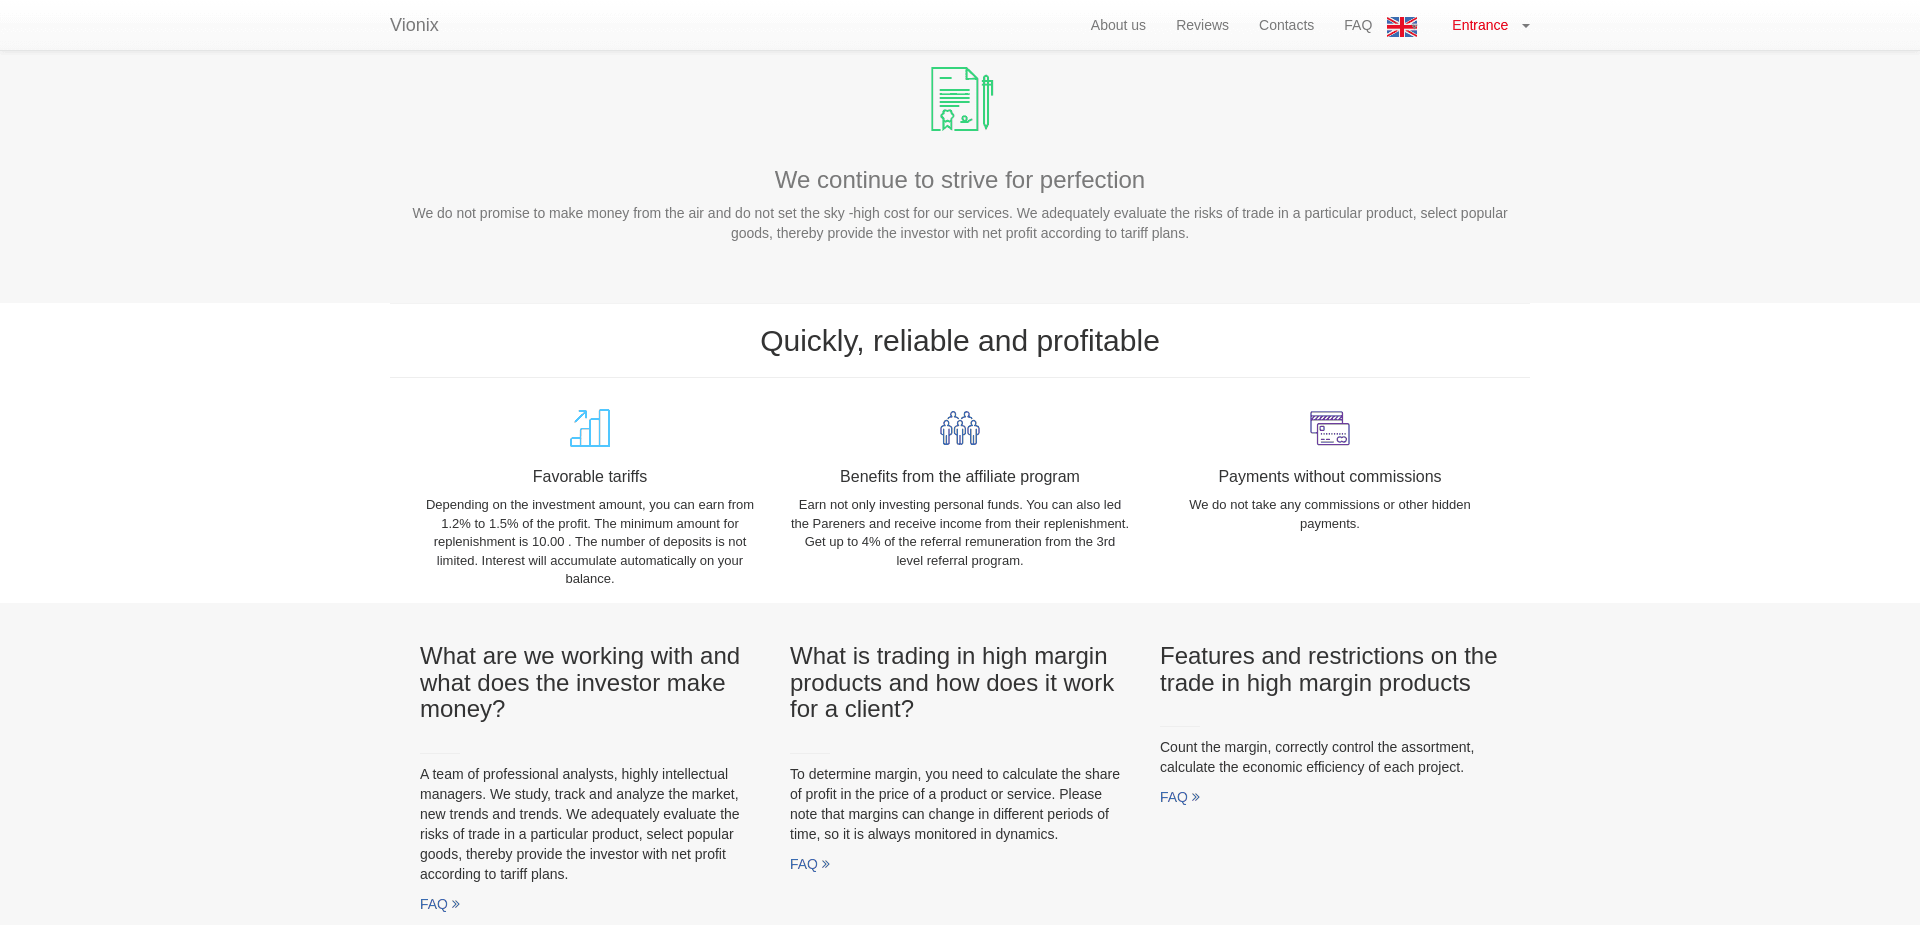Click the payment card icon above Payments without commissions
Image resolution: width=1920 pixels, height=925 pixels.
1329,427
